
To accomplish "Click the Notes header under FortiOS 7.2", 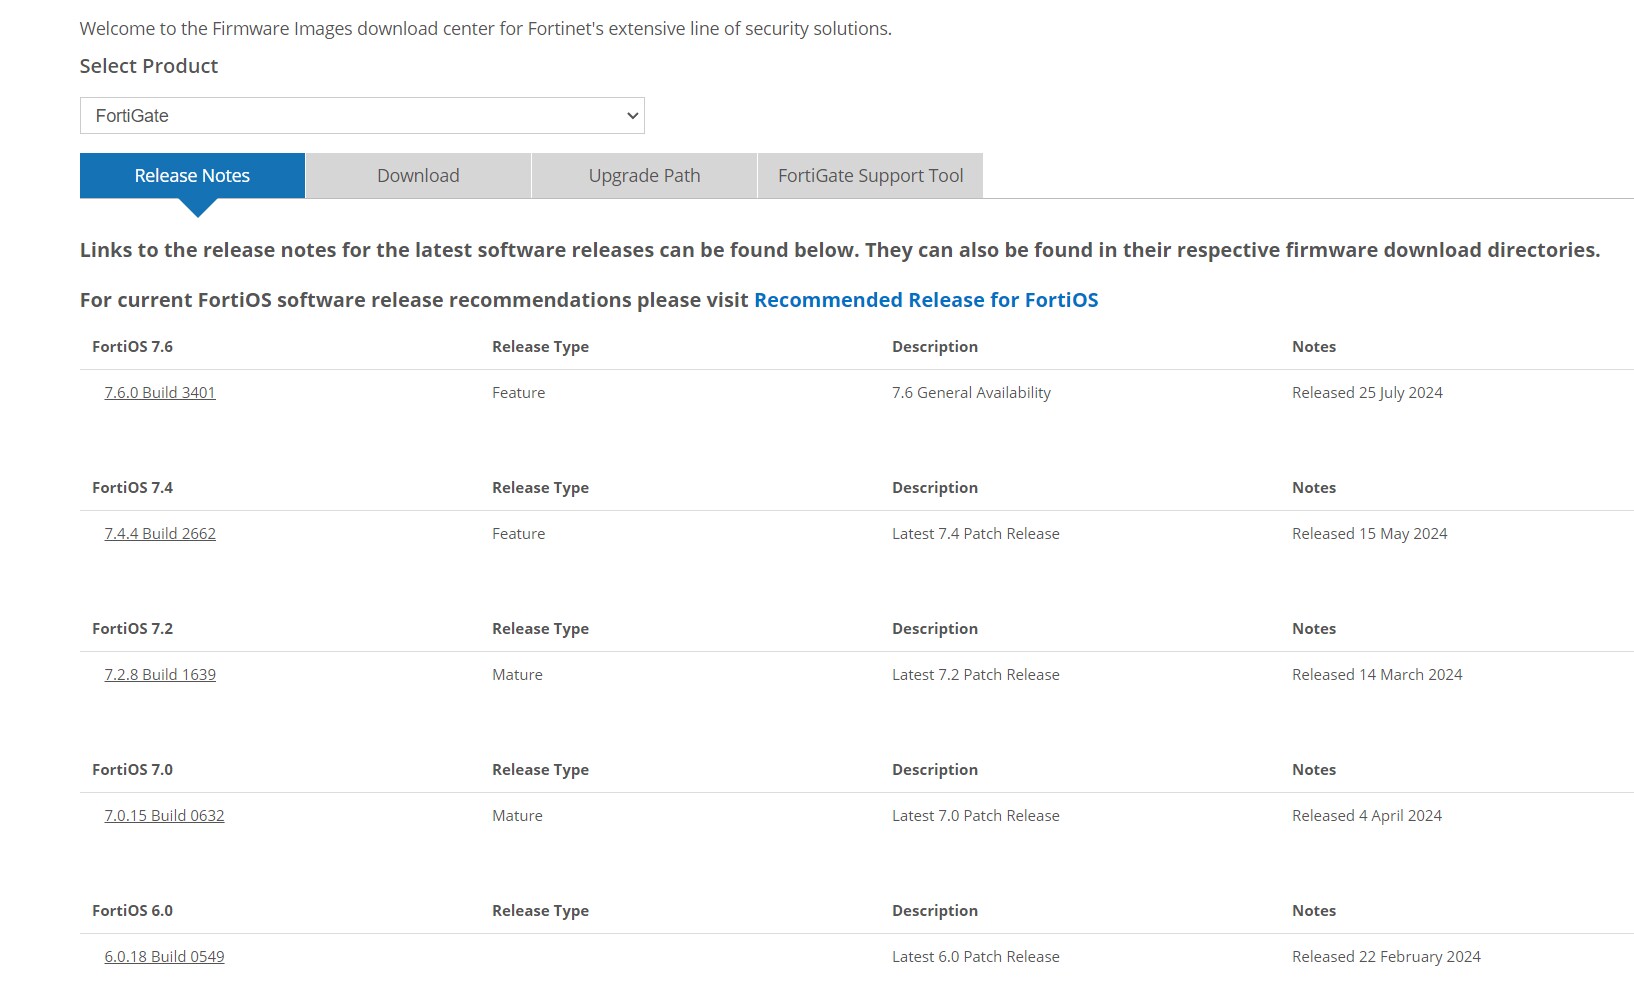I will 1314,629.
